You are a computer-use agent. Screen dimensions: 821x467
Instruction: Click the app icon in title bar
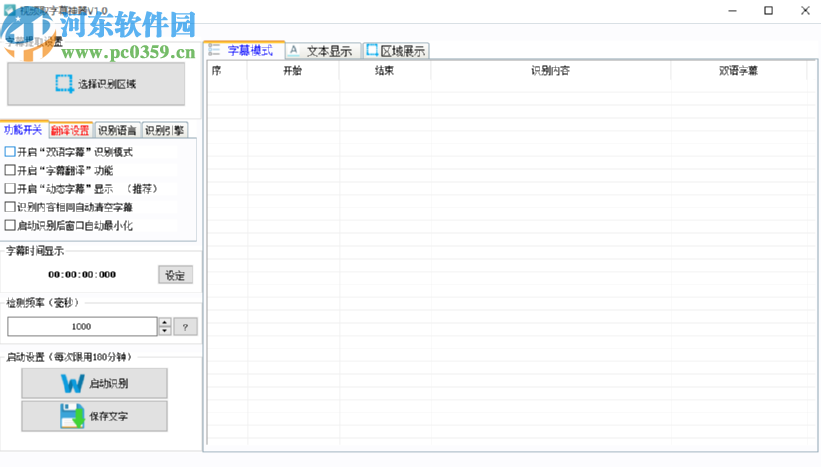point(9,10)
